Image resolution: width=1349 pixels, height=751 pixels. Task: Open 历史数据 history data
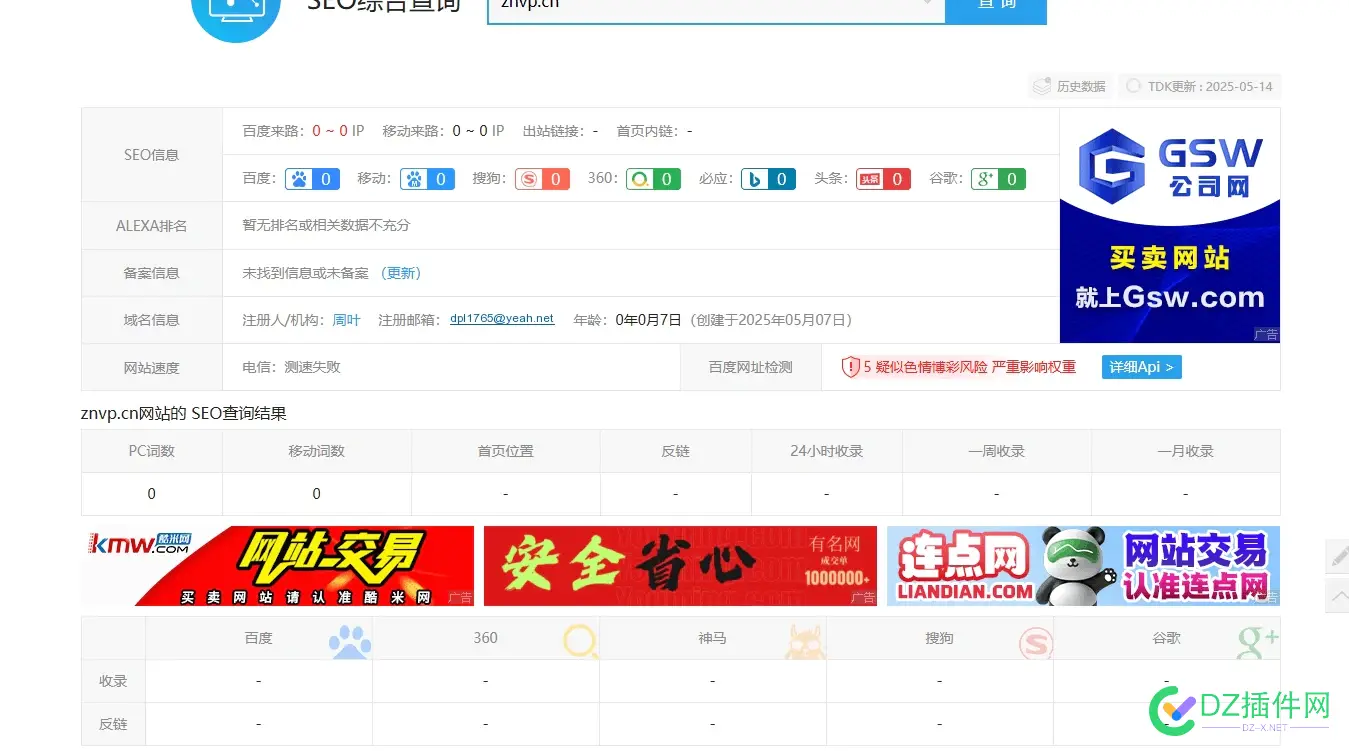(1070, 86)
